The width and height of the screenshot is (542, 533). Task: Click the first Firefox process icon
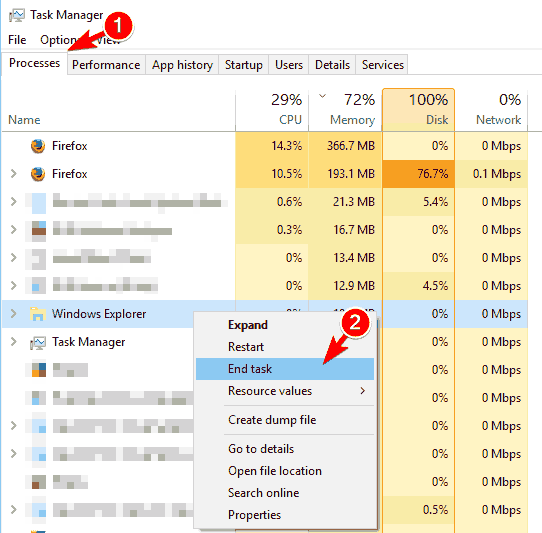pyautogui.click(x=38, y=146)
